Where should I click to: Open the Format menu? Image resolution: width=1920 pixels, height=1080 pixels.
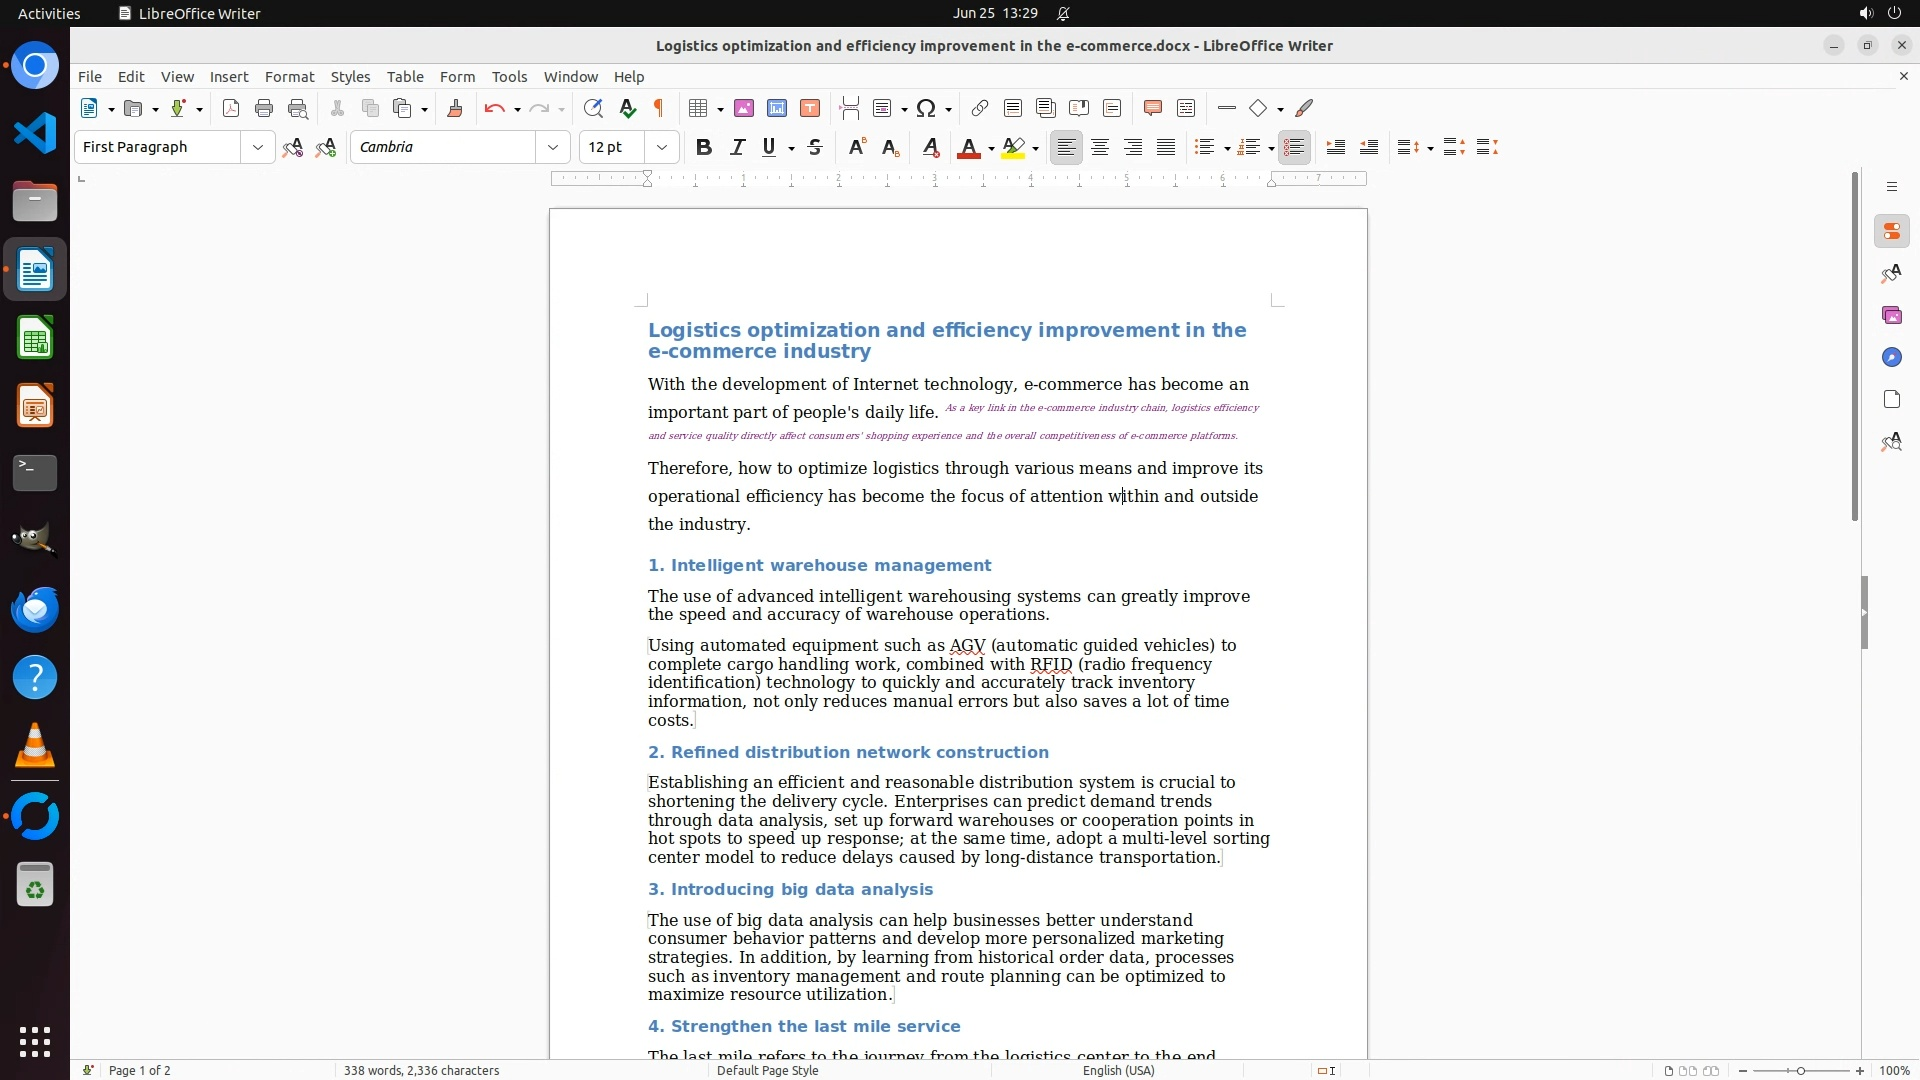tap(289, 77)
